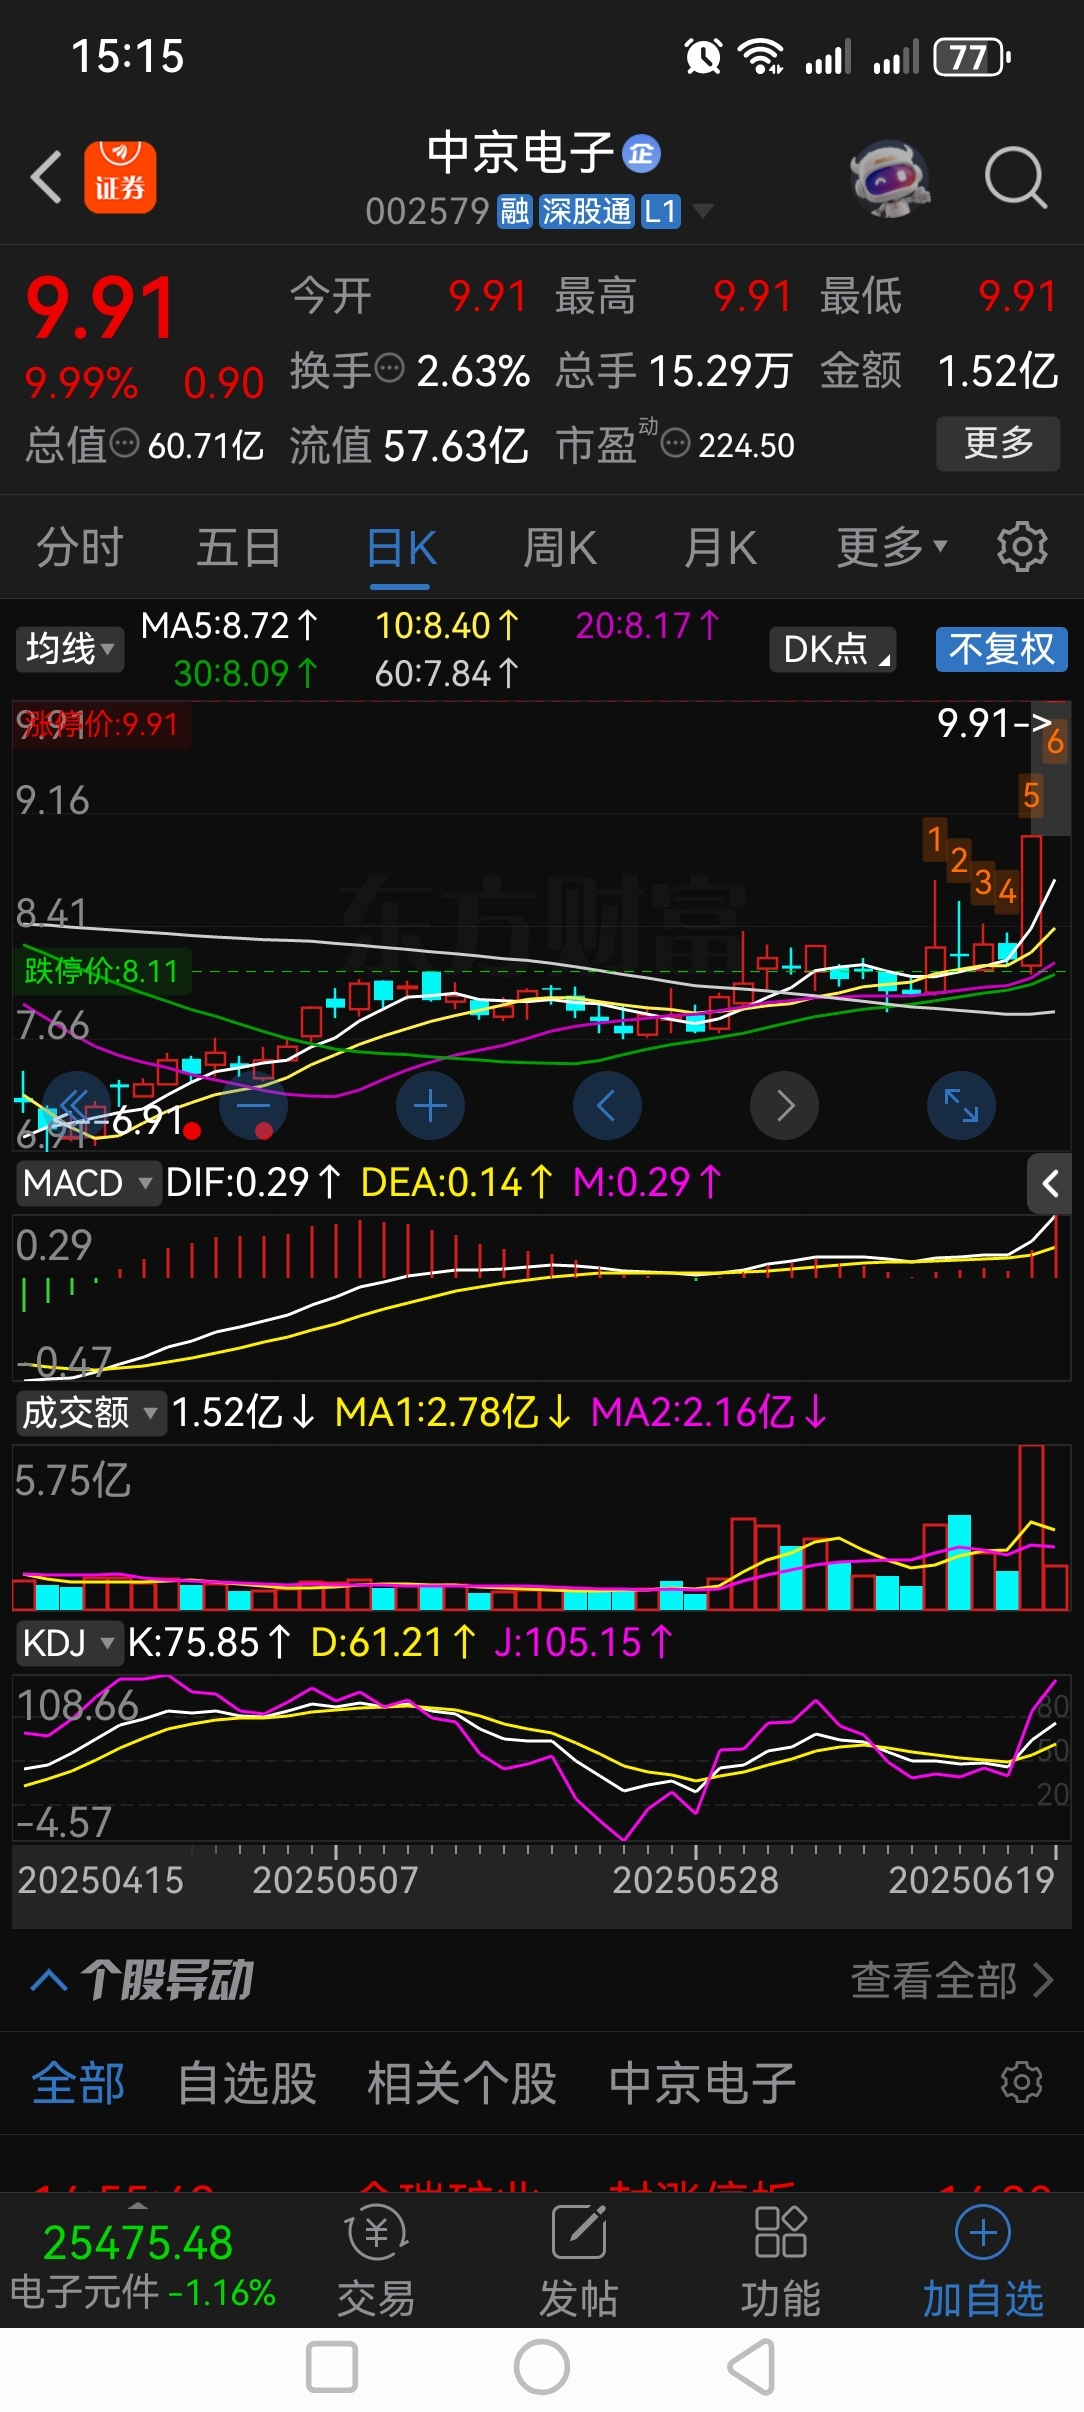Select the 相关个股 filter tab
The image size is (1084, 2412).
pos(461,2084)
